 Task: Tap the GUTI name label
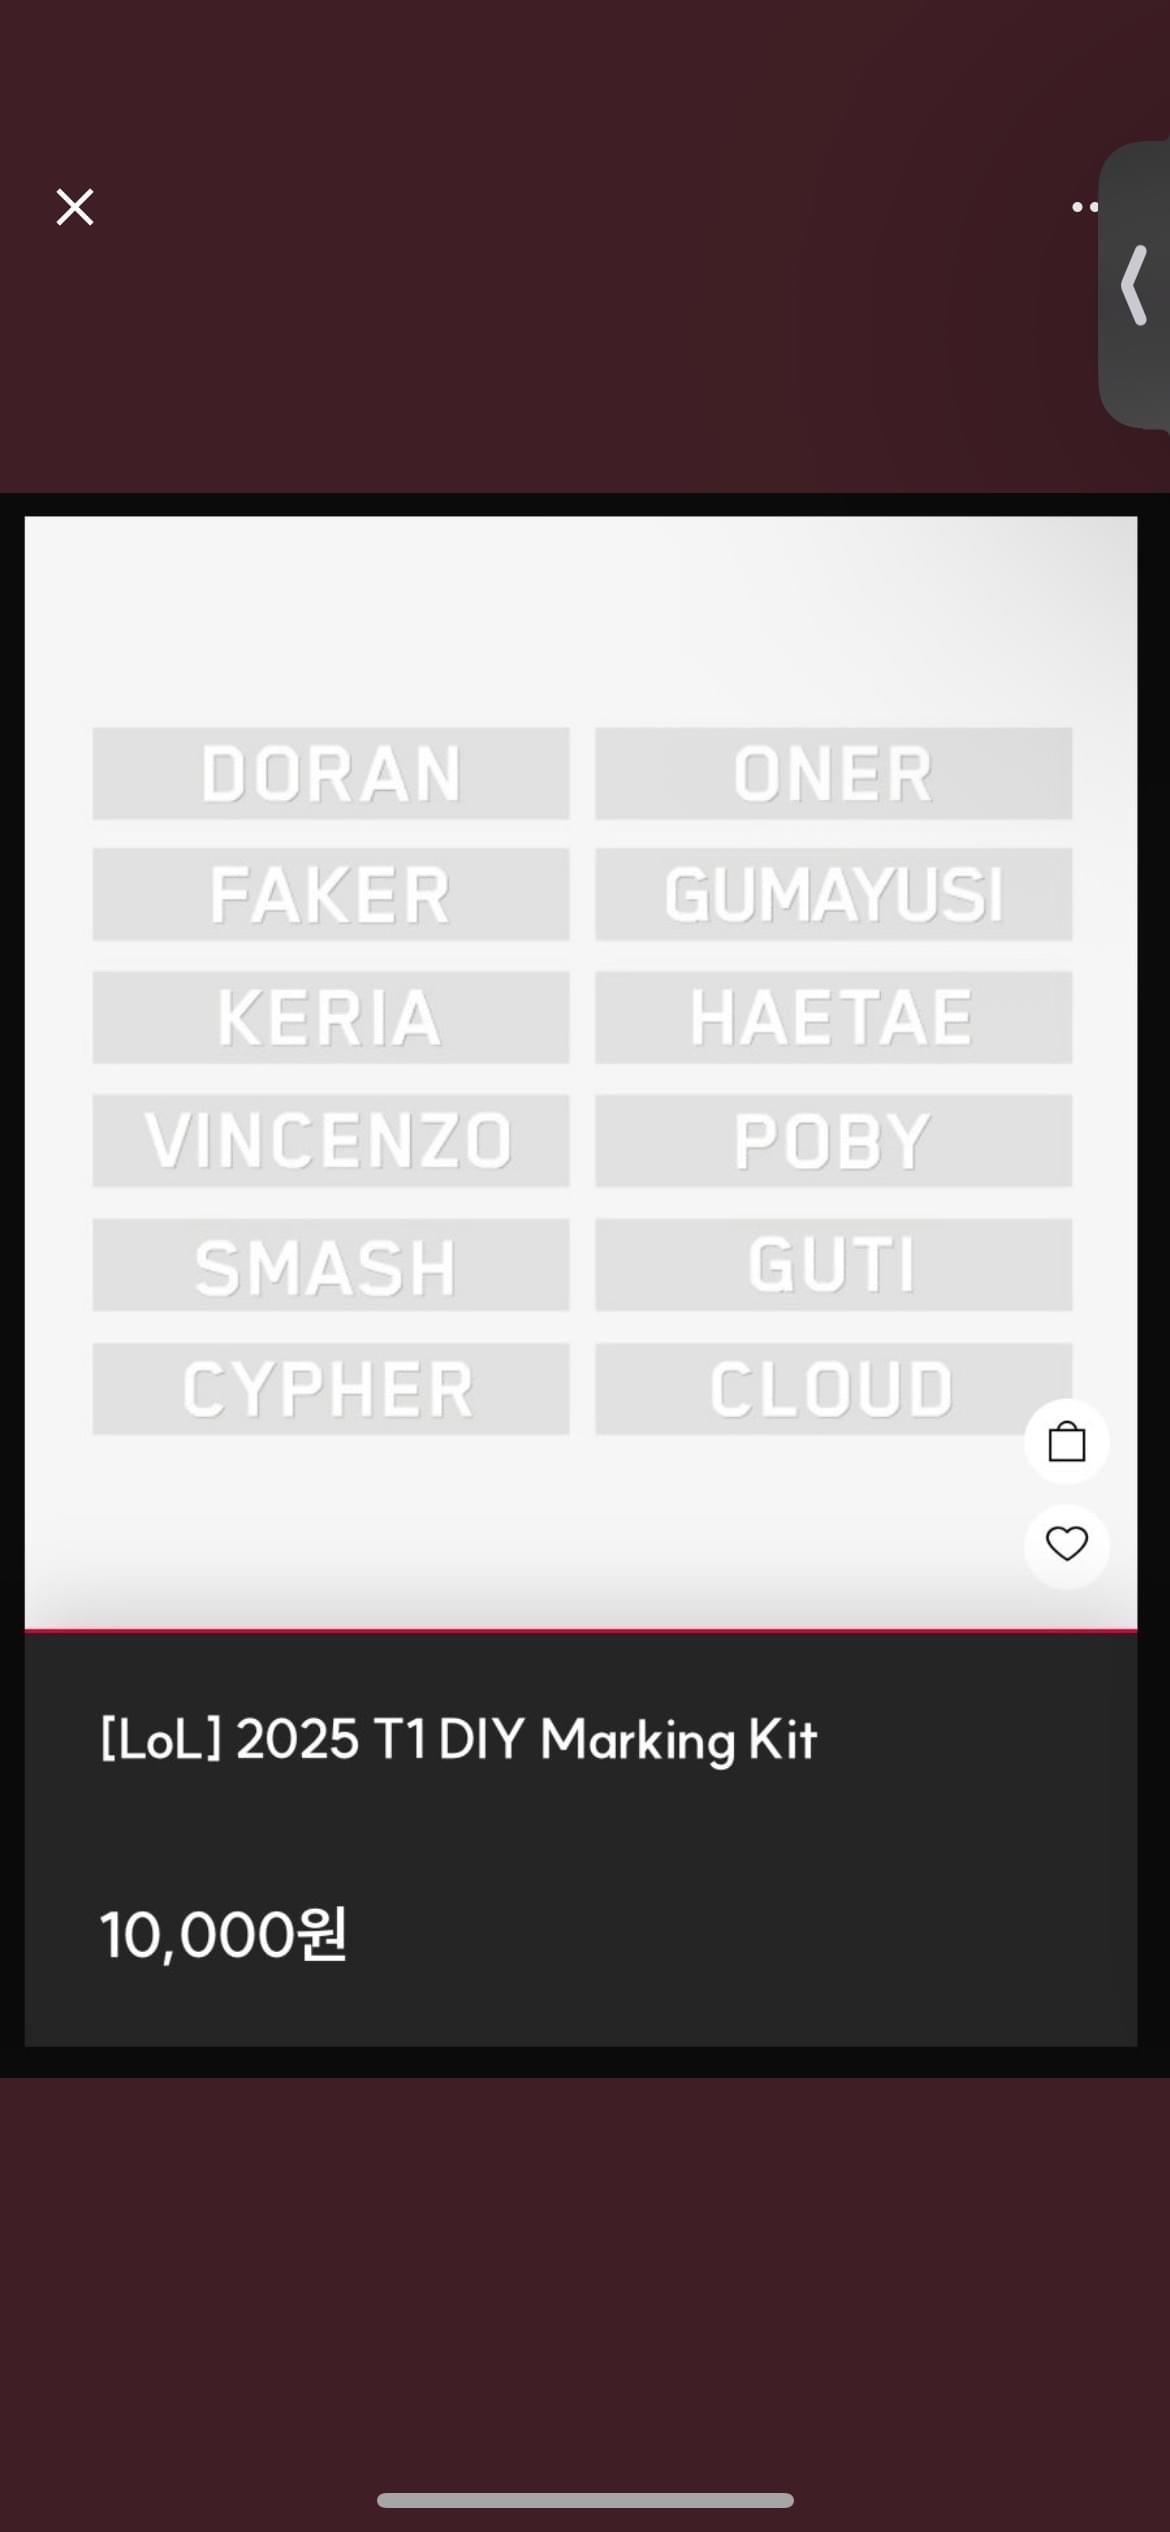tap(834, 1265)
